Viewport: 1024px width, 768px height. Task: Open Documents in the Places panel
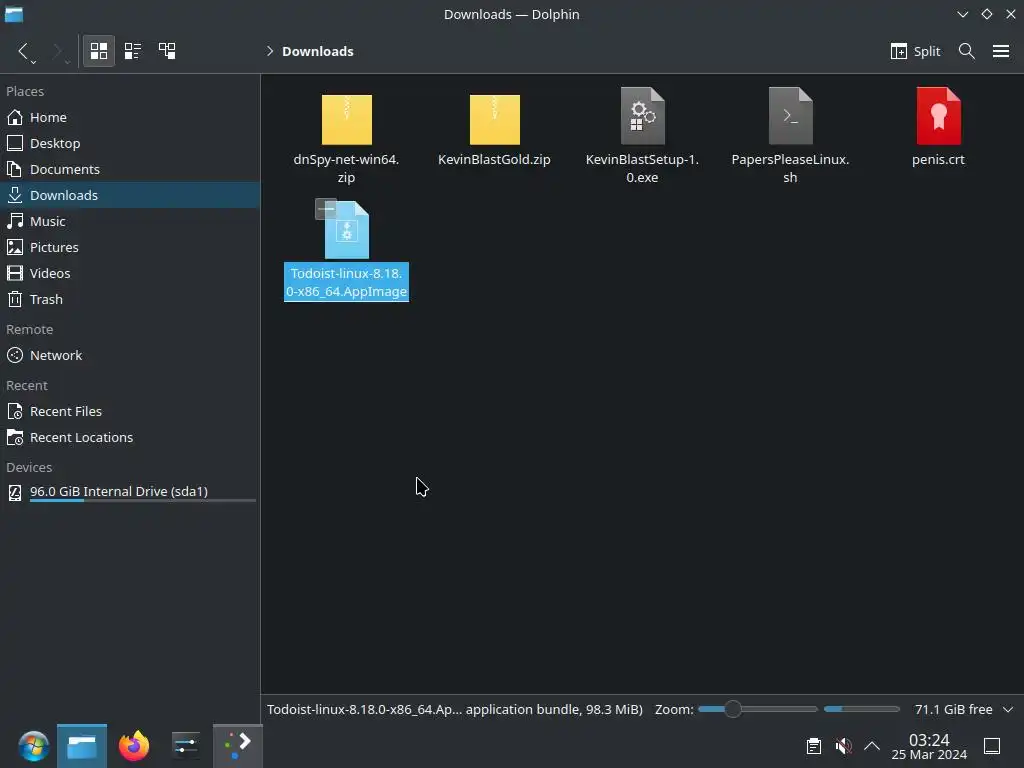(130, 169)
